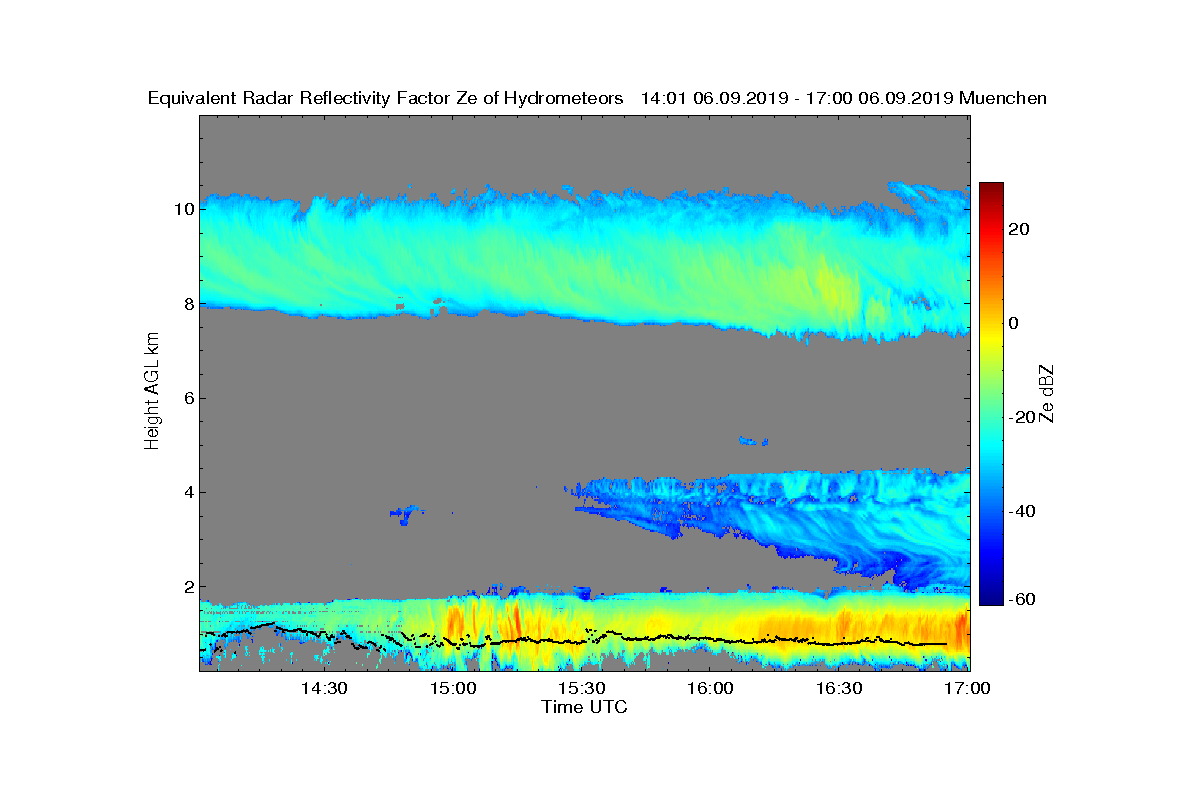Image resolution: width=1200 pixels, height=800 pixels.
Task: Click the dark red top of the colorbar
Action: (991, 188)
